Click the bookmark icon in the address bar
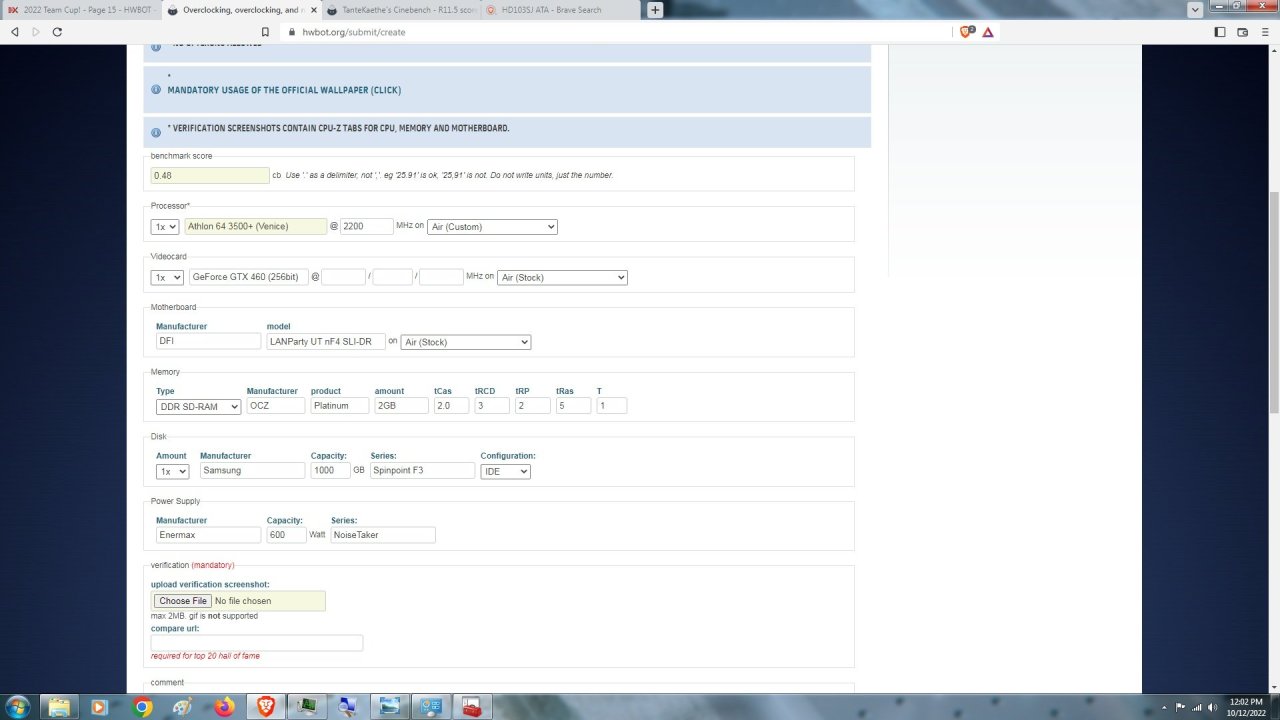The image size is (1280, 720). [267, 32]
